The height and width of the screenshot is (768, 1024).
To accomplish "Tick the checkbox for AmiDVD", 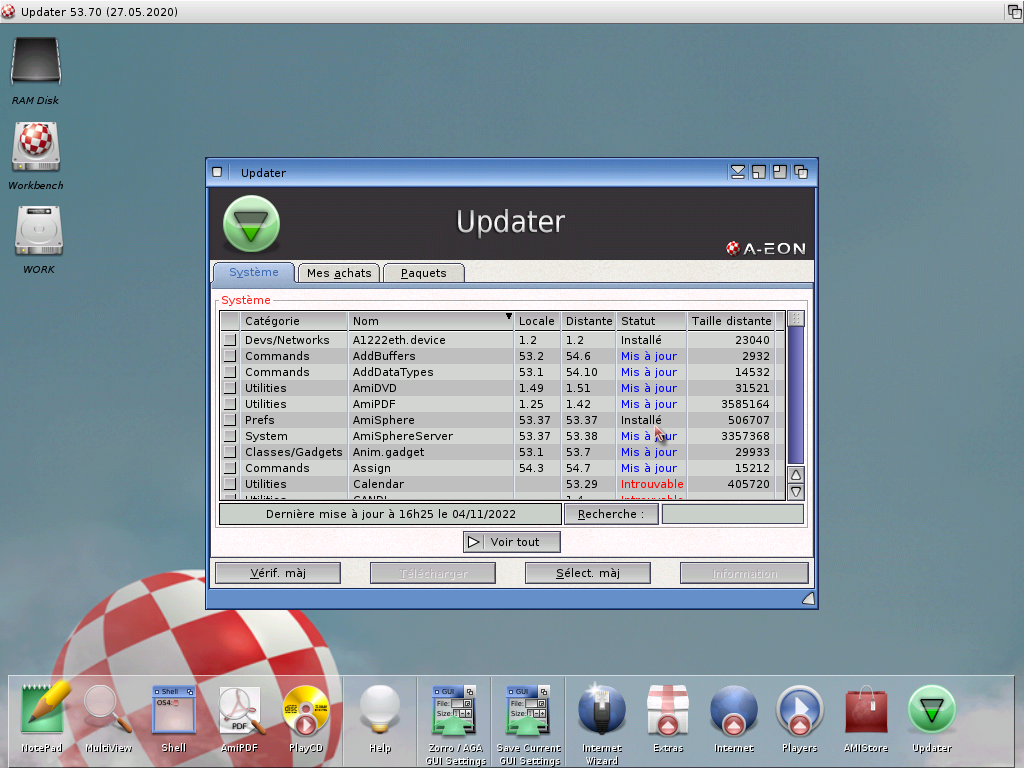I will (x=230, y=388).
